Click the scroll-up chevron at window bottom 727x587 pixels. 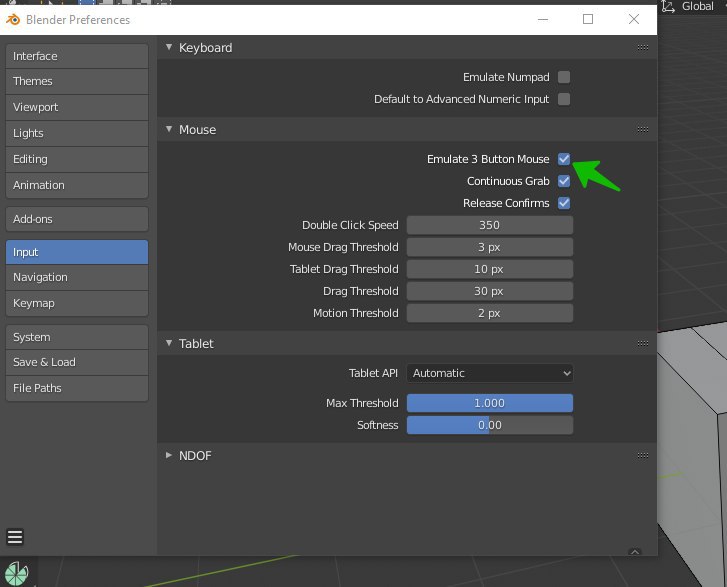(x=635, y=552)
